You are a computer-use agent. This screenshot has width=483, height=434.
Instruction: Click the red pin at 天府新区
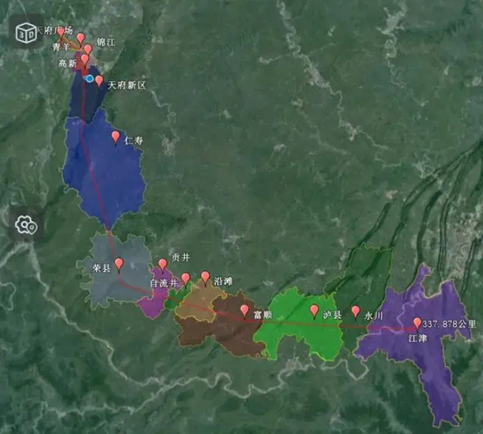[x=99, y=81]
